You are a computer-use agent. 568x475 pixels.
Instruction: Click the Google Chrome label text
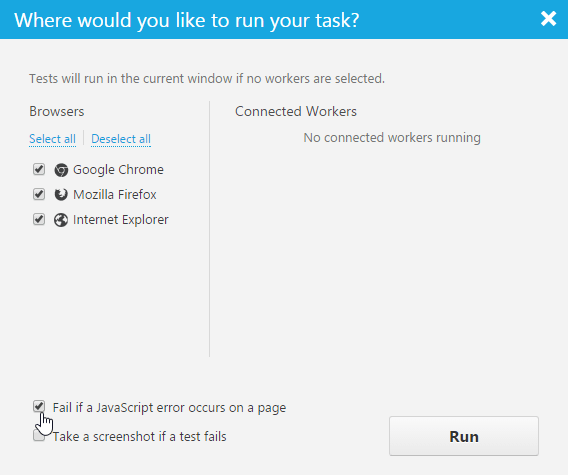(118, 170)
